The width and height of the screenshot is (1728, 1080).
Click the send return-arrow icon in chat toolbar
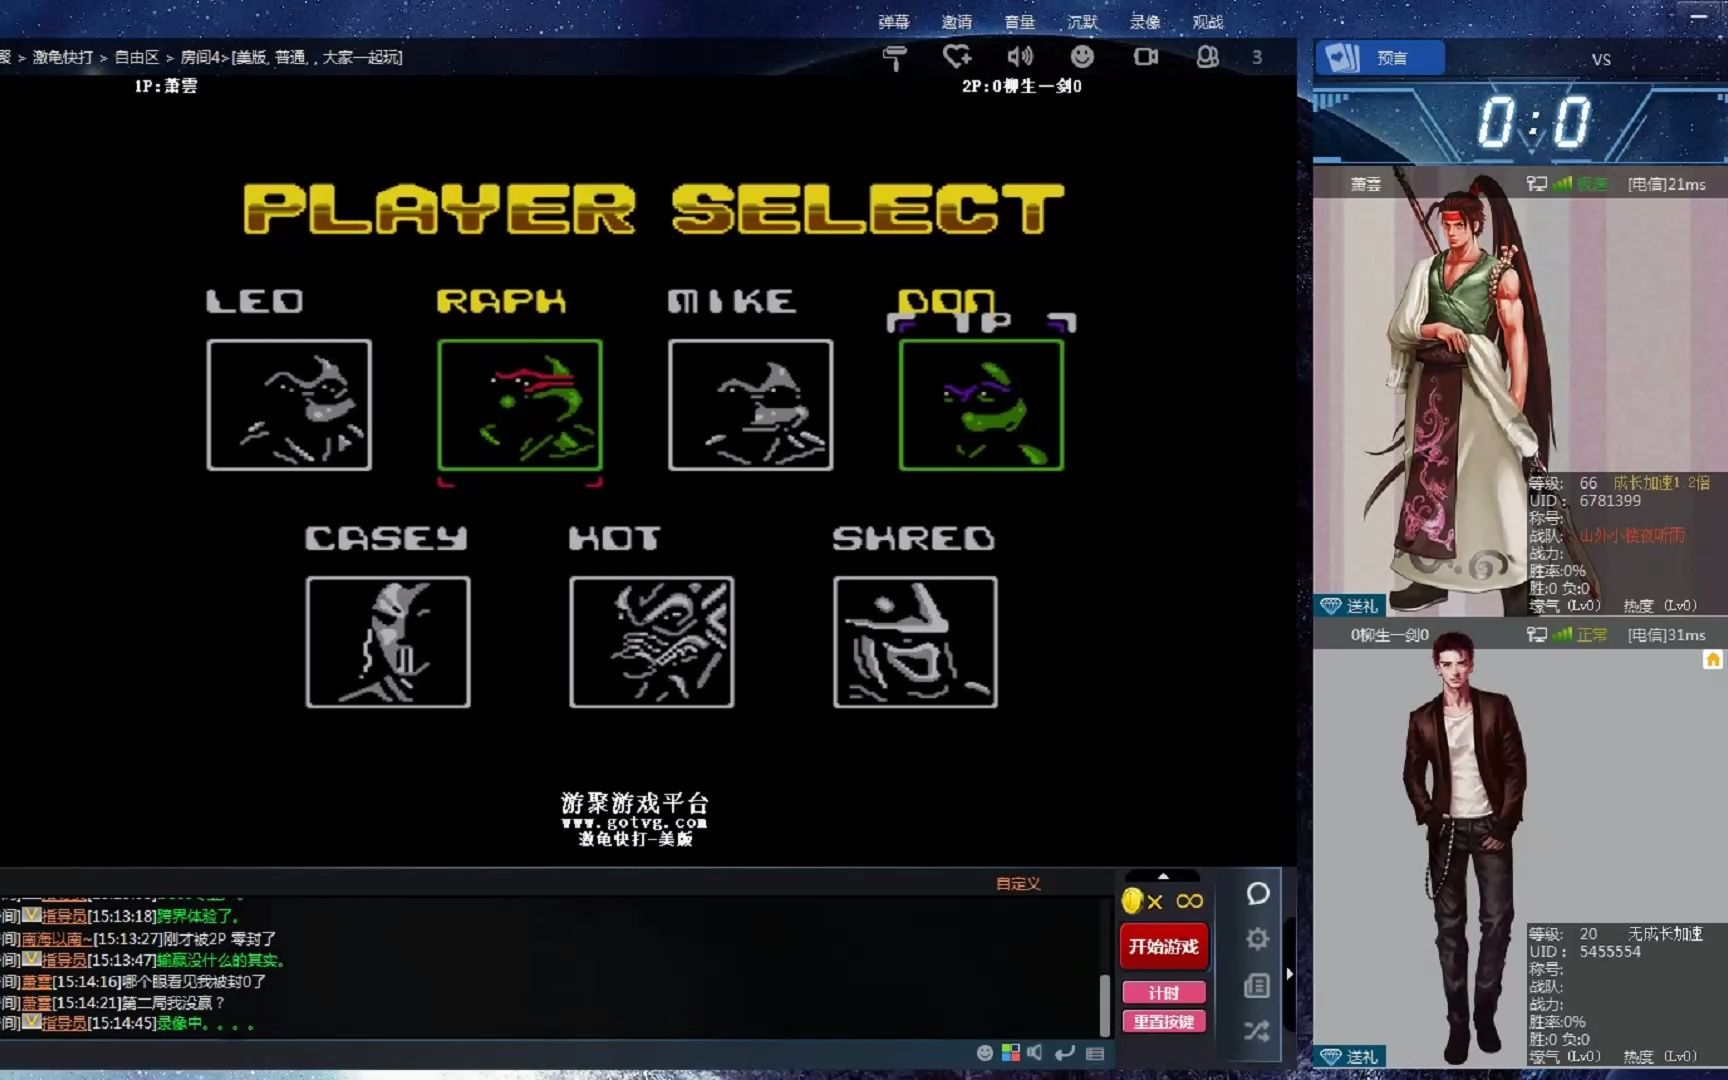click(x=1065, y=1053)
